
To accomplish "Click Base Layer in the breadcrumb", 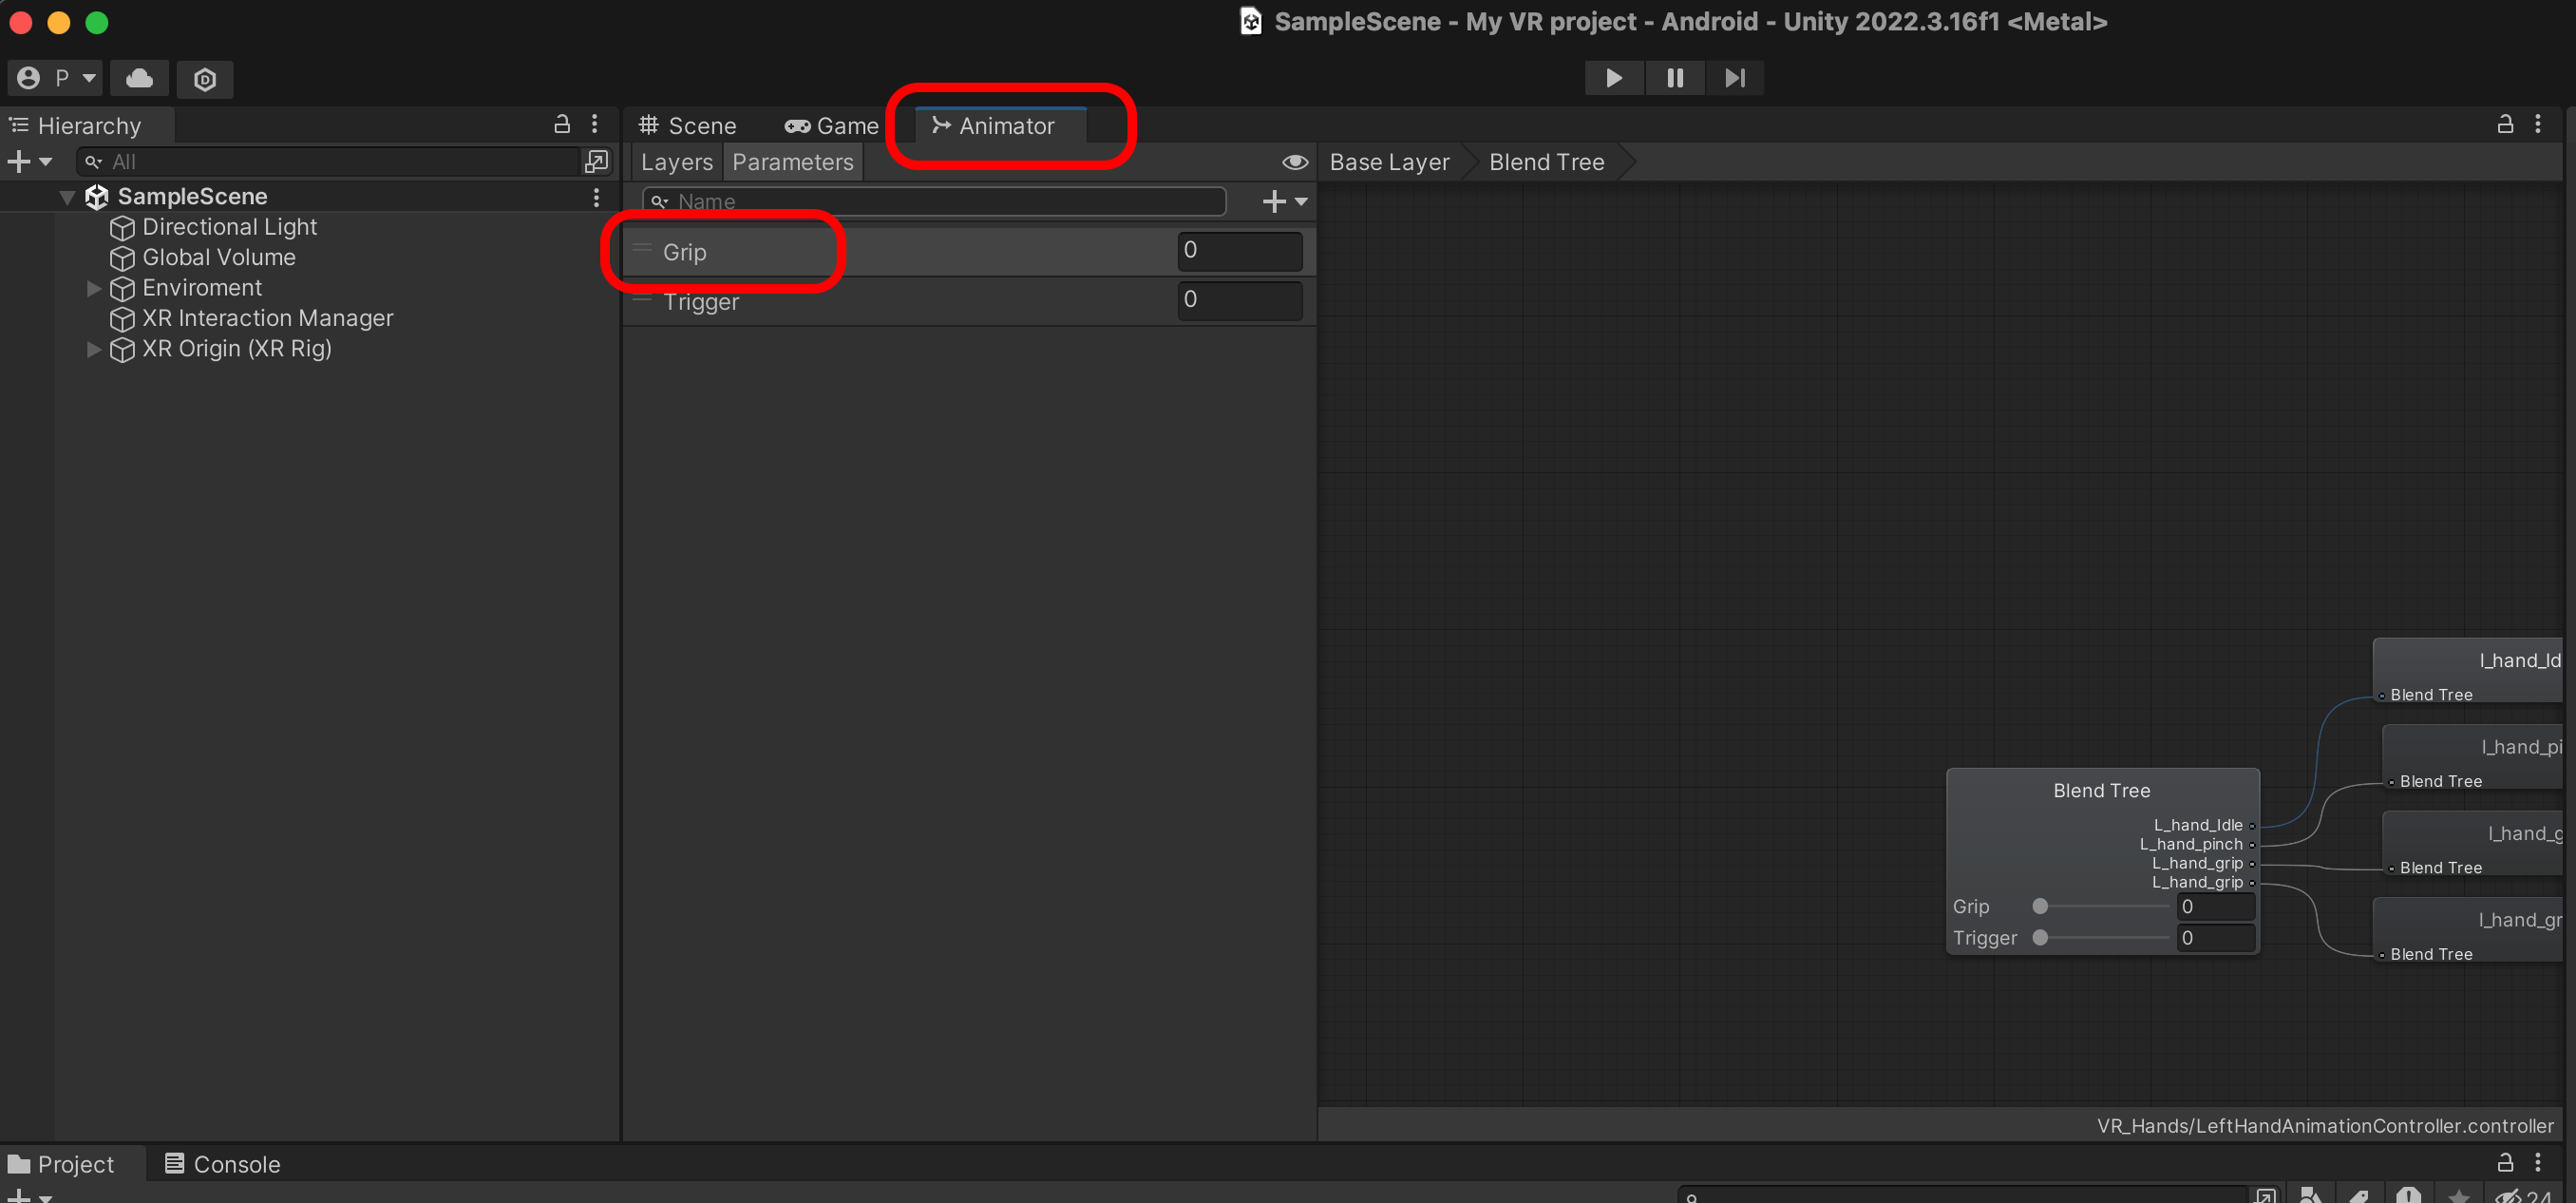I will [1388, 162].
